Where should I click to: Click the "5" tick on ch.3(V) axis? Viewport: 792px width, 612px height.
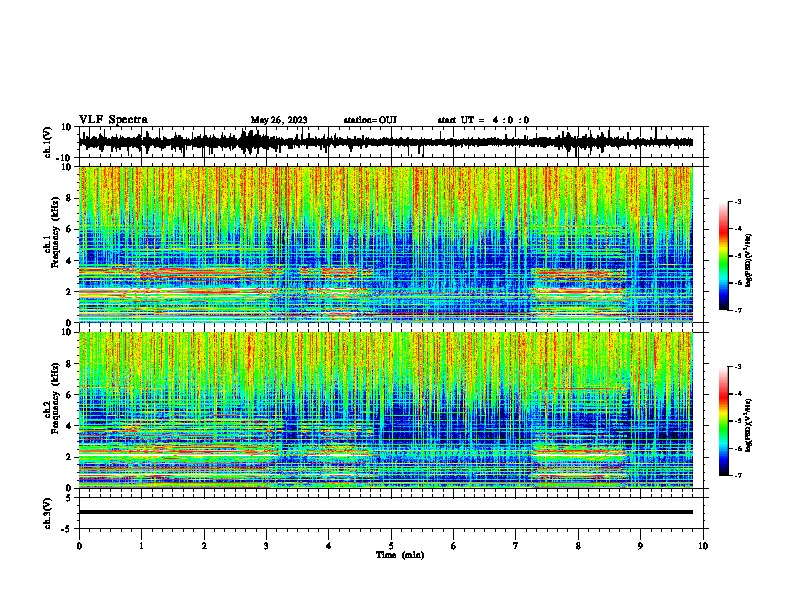click(x=70, y=498)
